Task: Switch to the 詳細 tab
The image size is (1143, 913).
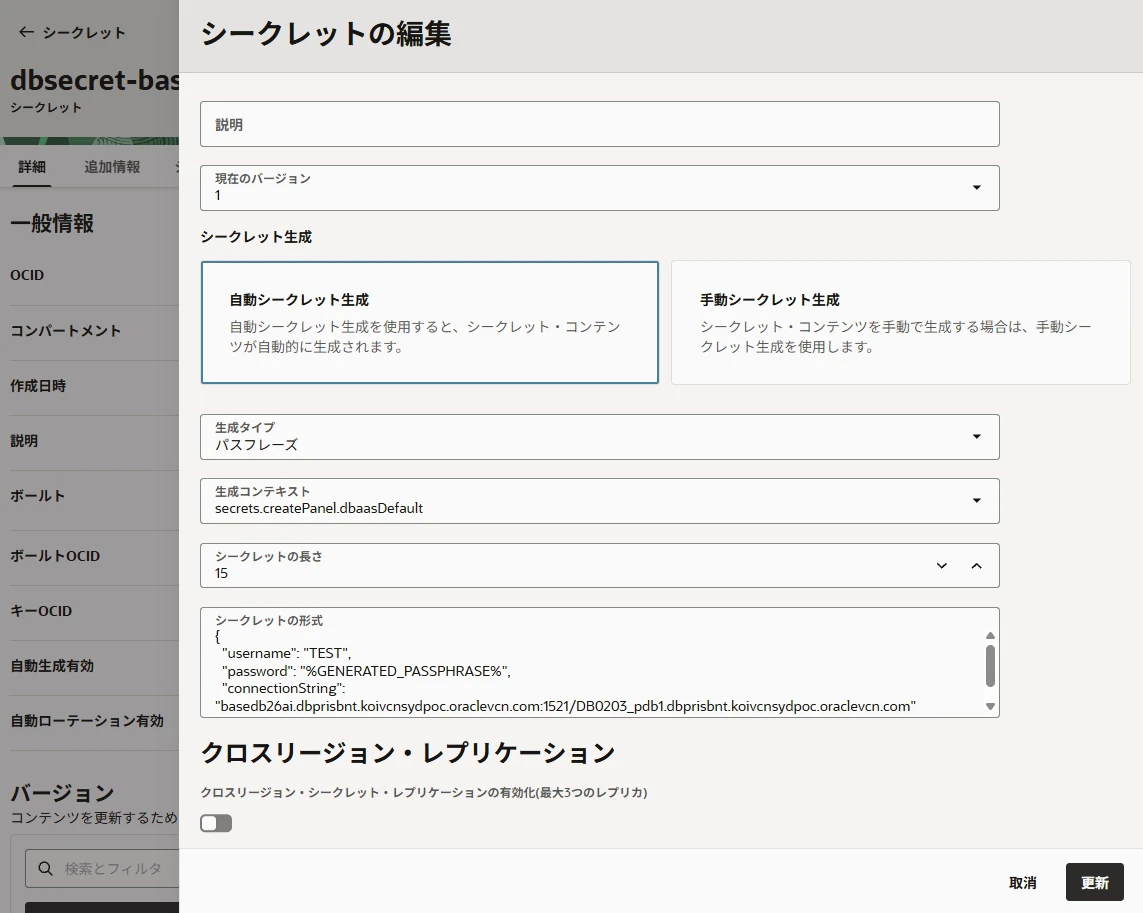Action: [32, 167]
